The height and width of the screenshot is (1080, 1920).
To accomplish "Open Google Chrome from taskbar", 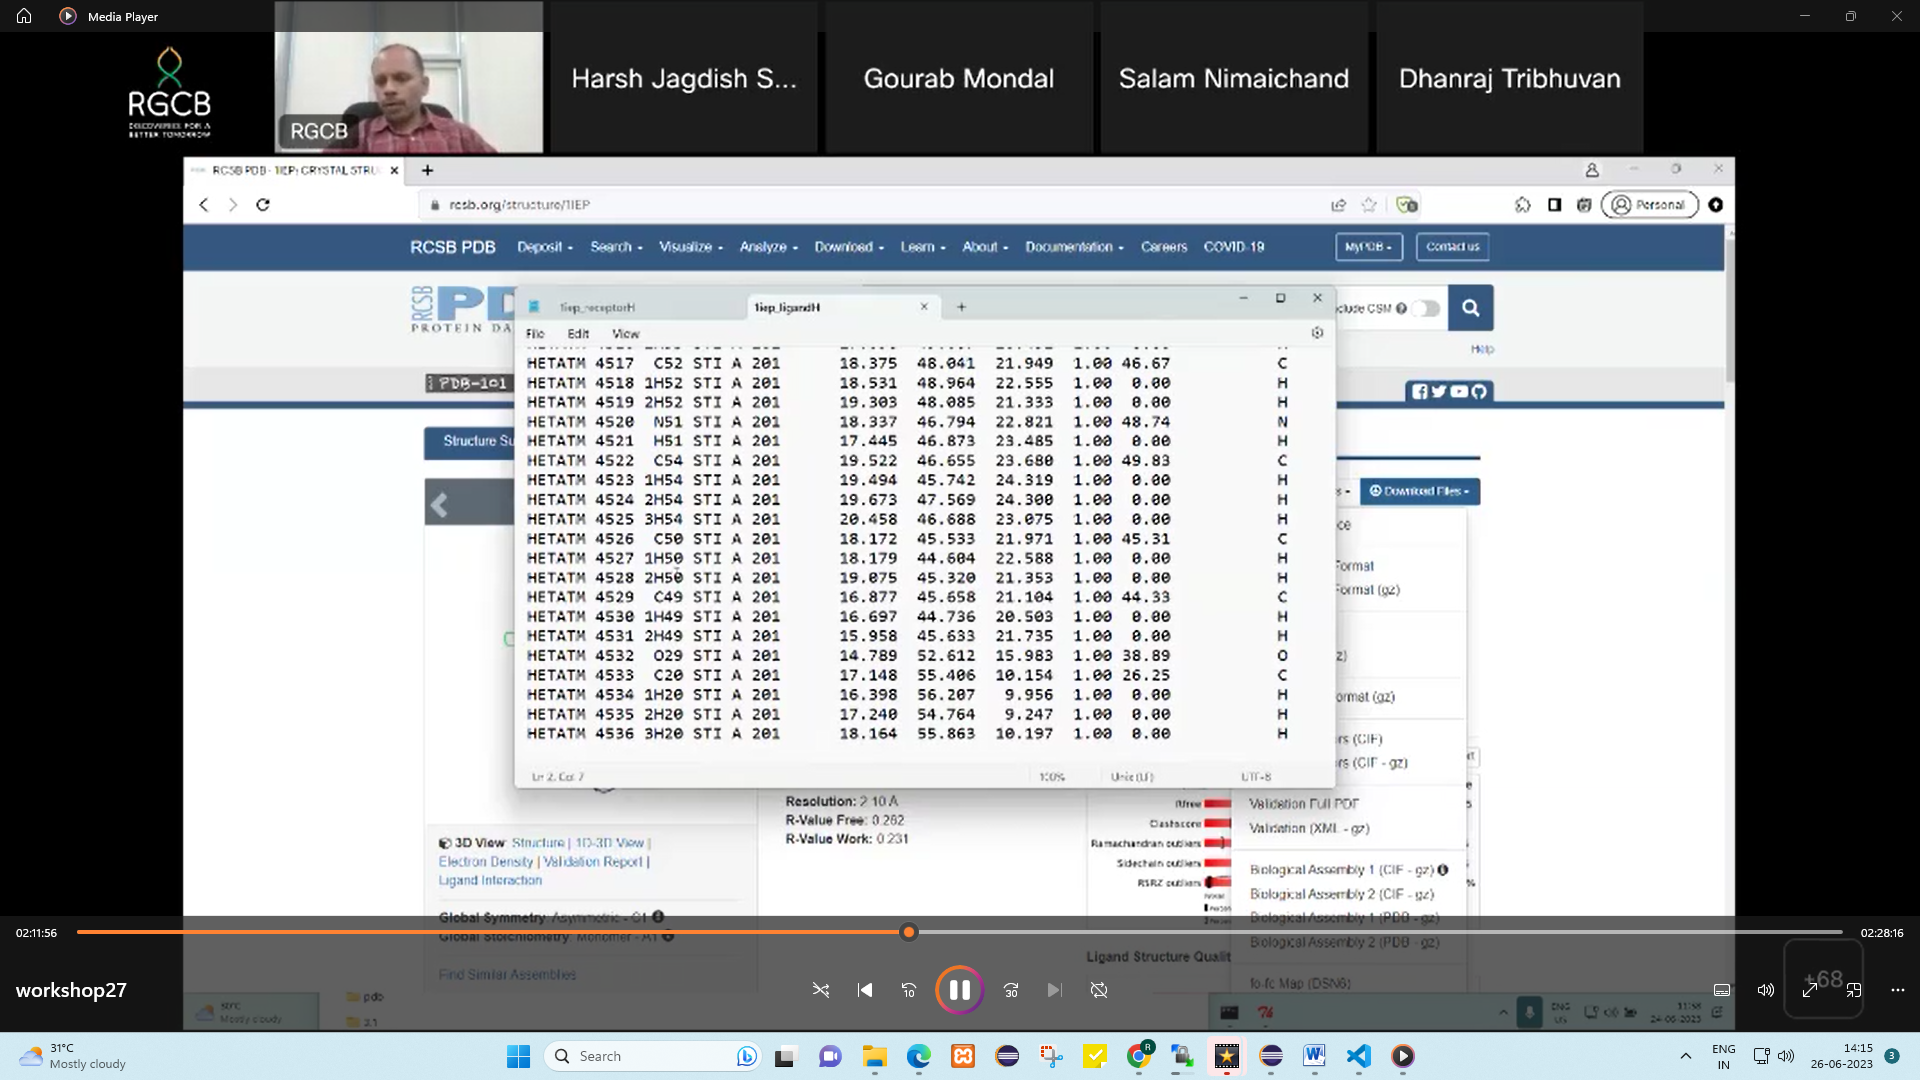I will pyautogui.click(x=1139, y=1056).
